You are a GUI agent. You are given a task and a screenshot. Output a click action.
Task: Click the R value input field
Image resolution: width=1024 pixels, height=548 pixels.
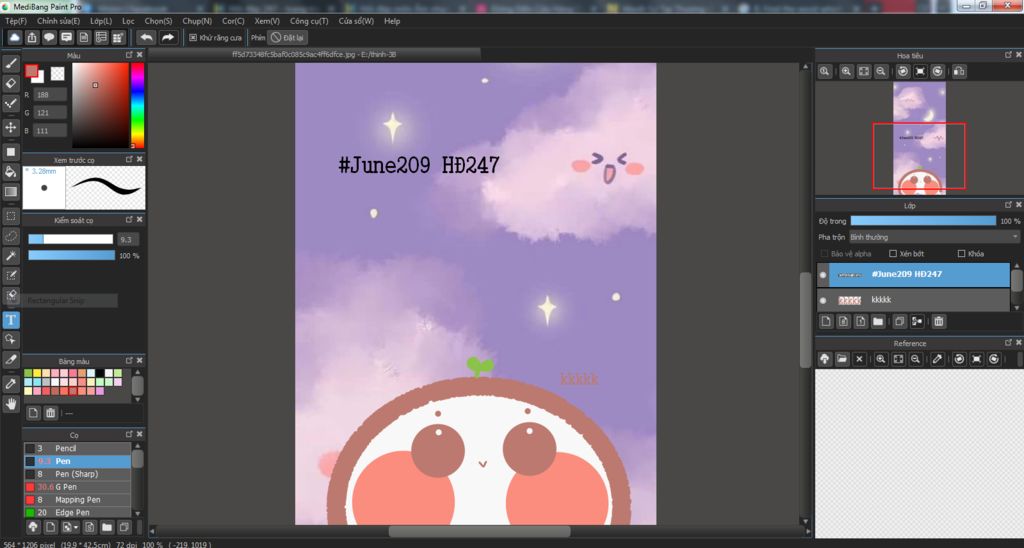(x=50, y=95)
